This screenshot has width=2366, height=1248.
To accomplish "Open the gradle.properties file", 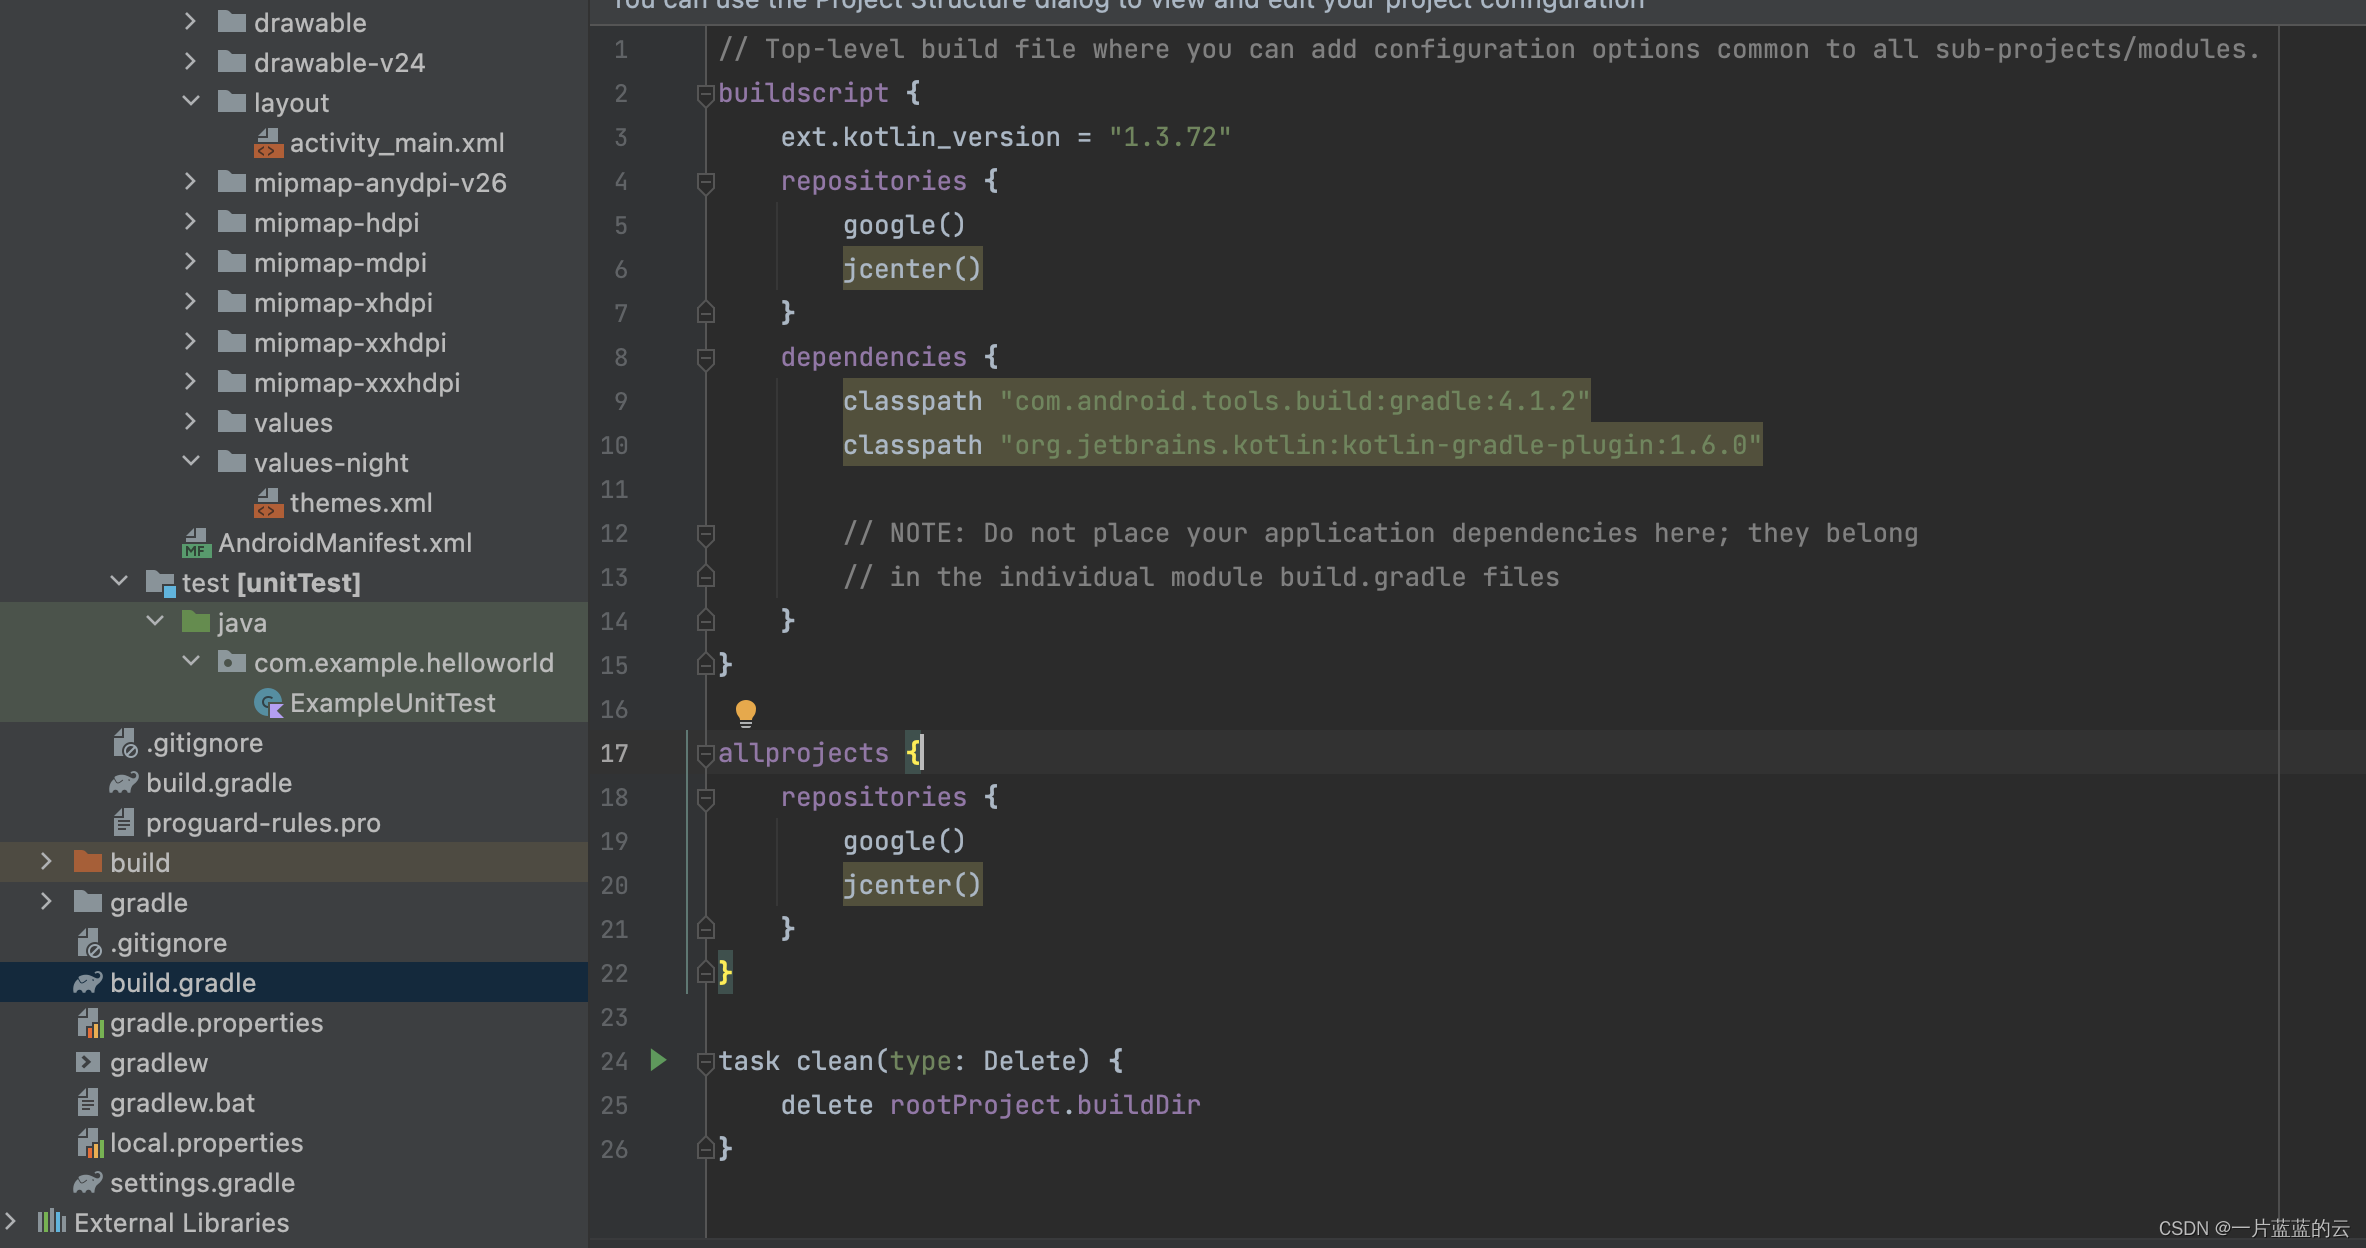I will pyautogui.click(x=216, y=1022).
